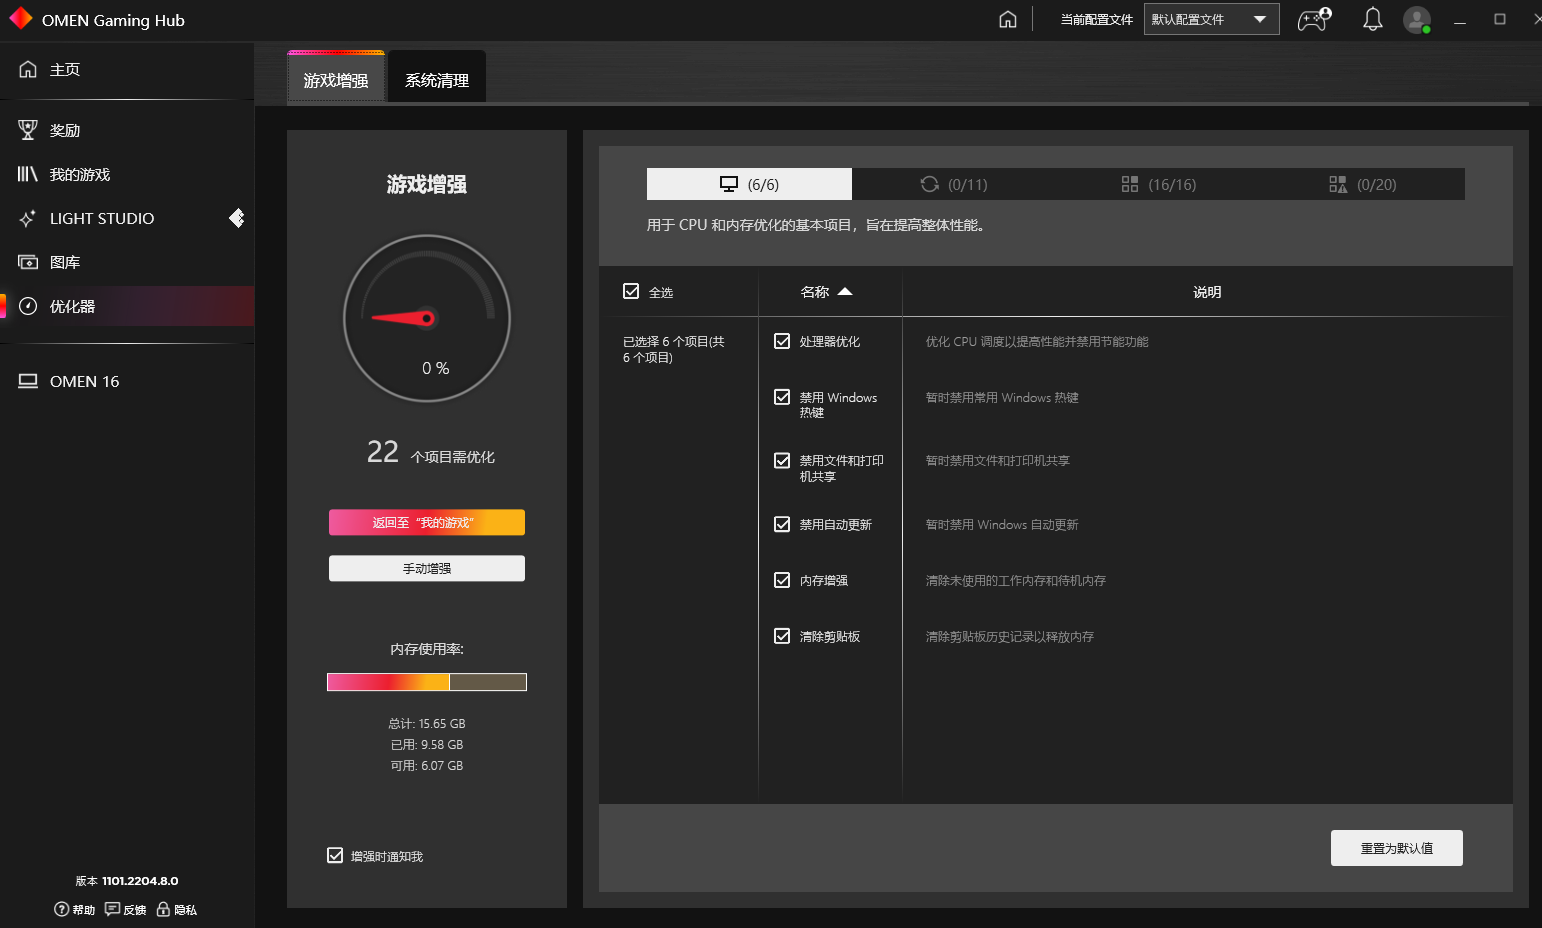
Task: Click 已选择 6 个项目 status text
Action: (674, 349)
